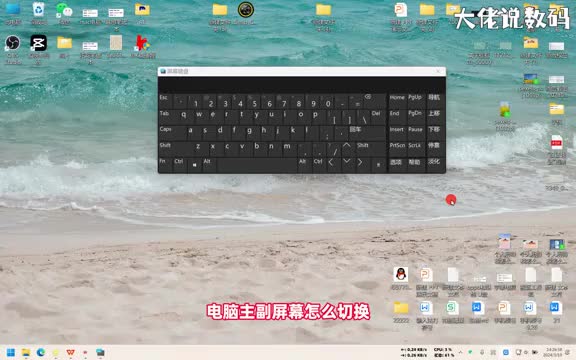The width and height of the screenshot is (576, 360).
Task: Expand the hidden tray icons chevron
Action: coord(461,352)
